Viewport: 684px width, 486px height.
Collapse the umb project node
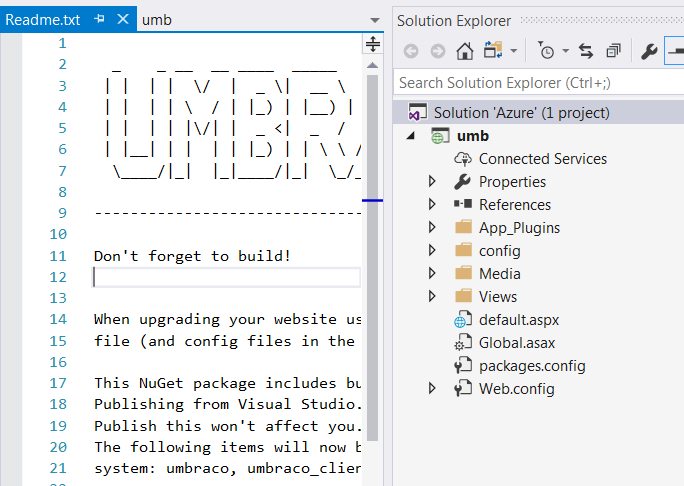(410, 136)
